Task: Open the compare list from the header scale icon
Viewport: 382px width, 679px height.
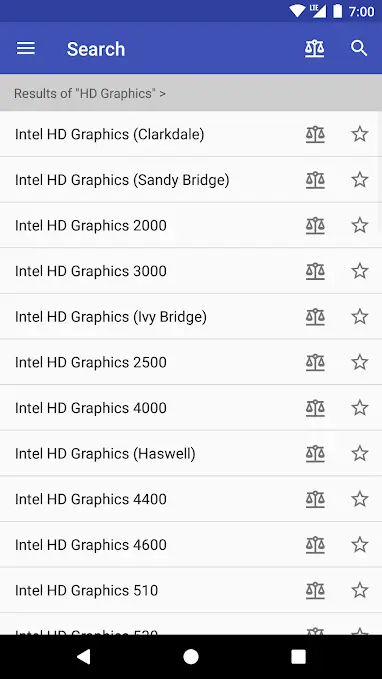Action: tap(314, 48)
